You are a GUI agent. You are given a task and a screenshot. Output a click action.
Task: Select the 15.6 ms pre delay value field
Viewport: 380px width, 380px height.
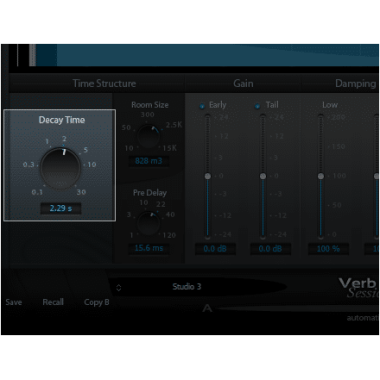point(149,248)
